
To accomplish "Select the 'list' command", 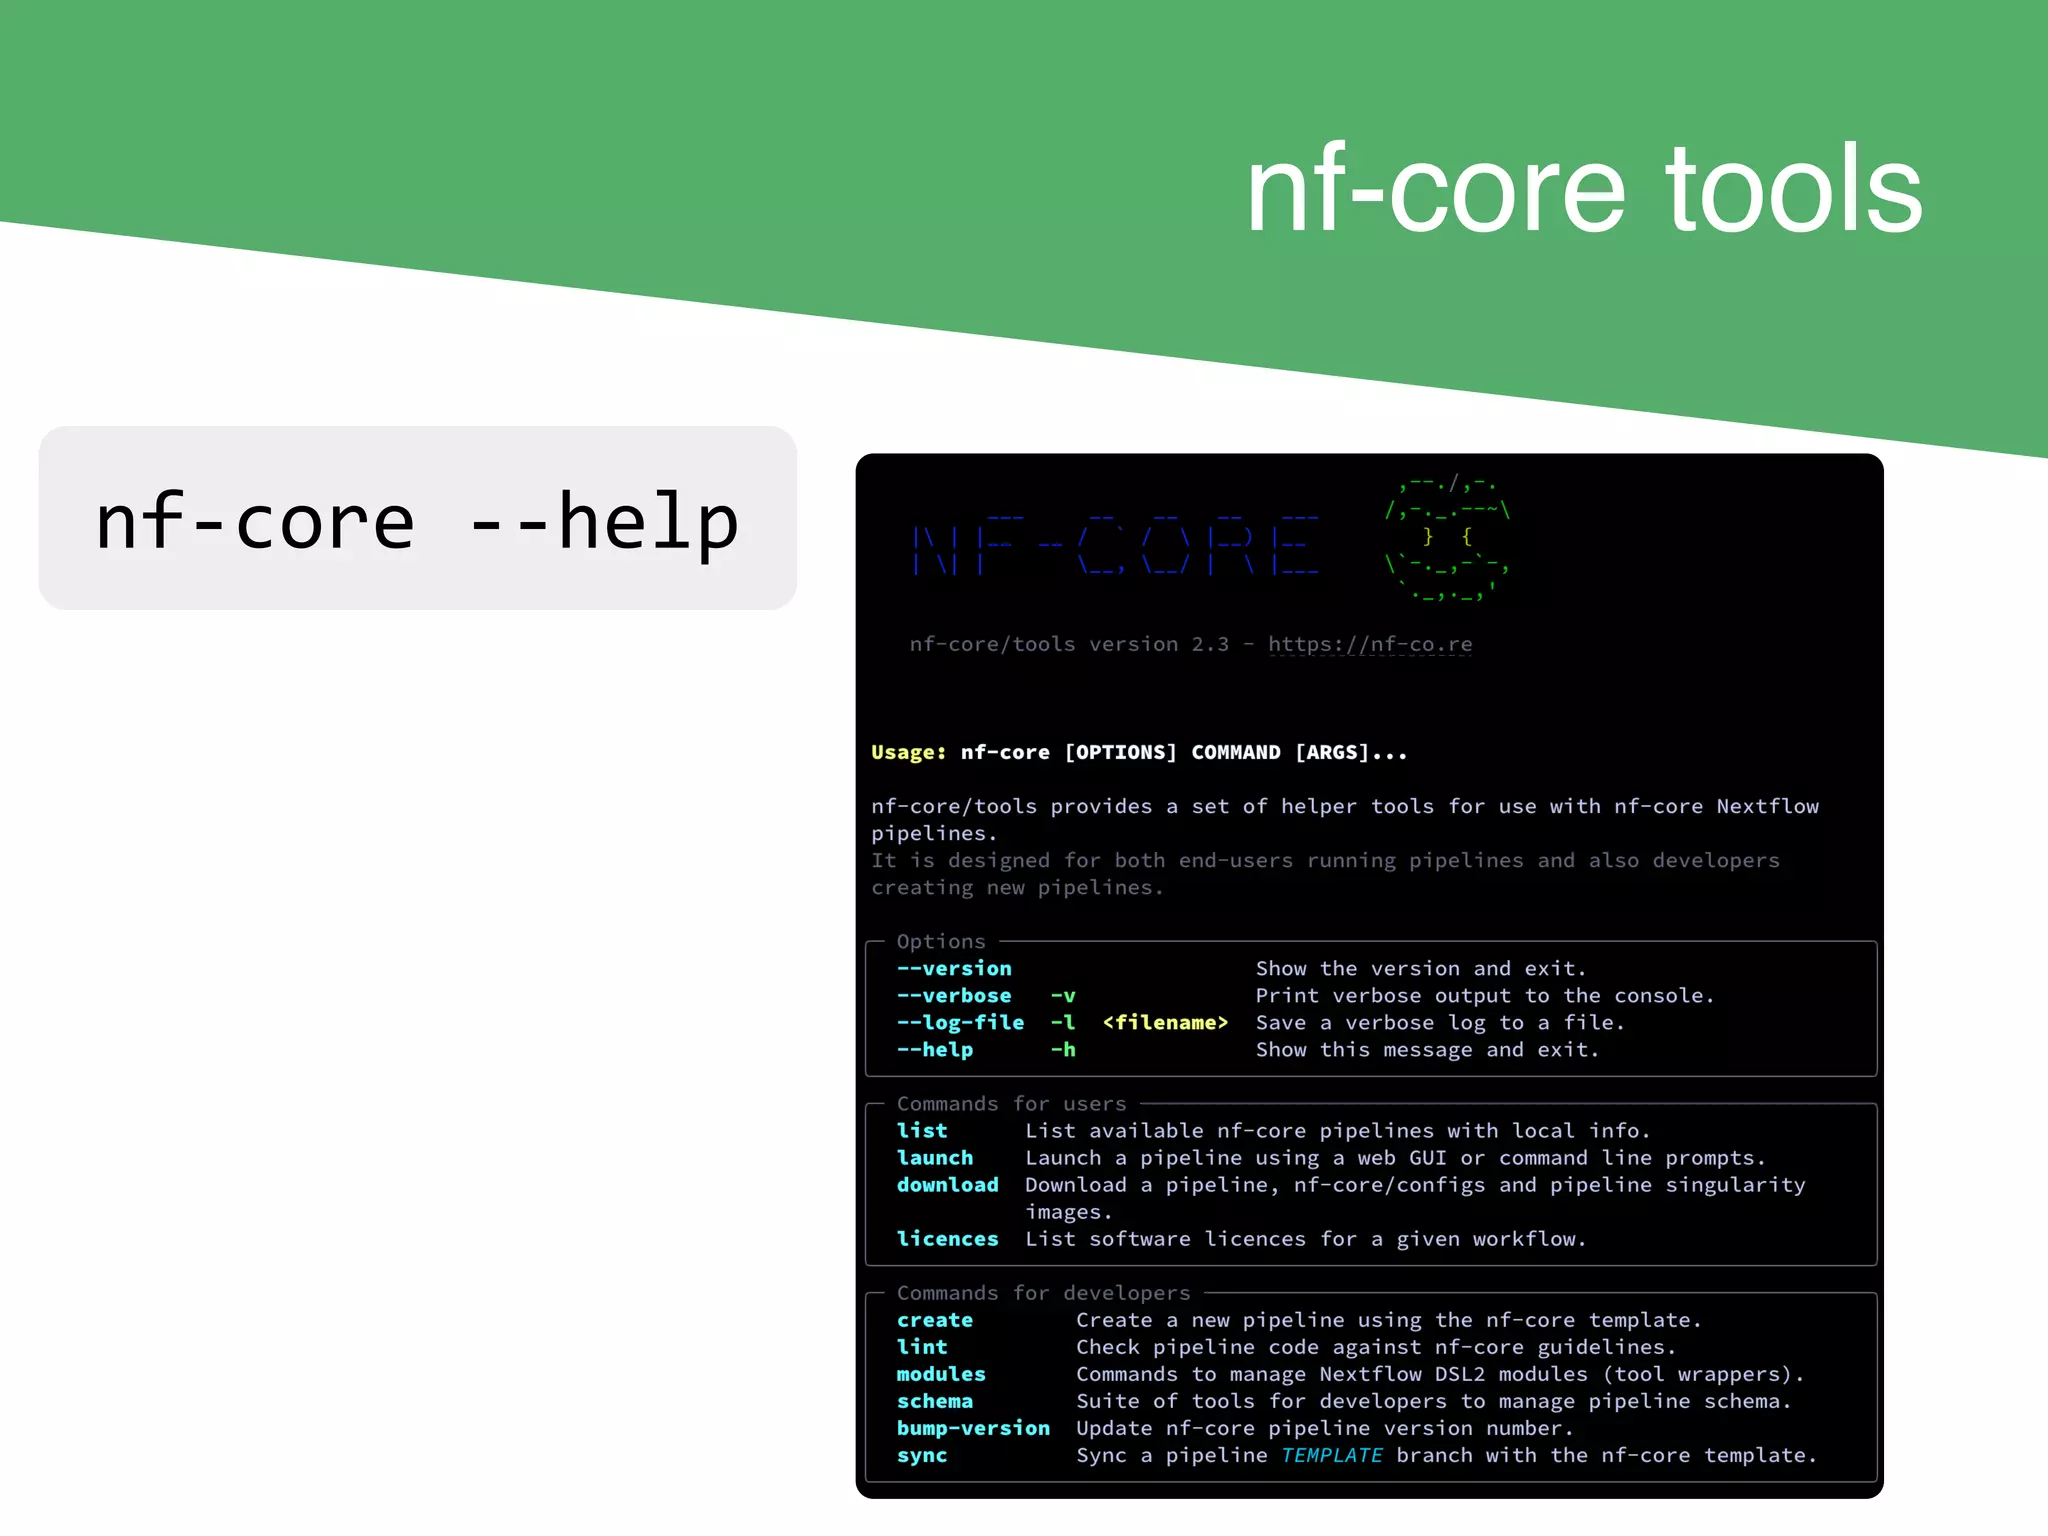I will click(922, 1130).
